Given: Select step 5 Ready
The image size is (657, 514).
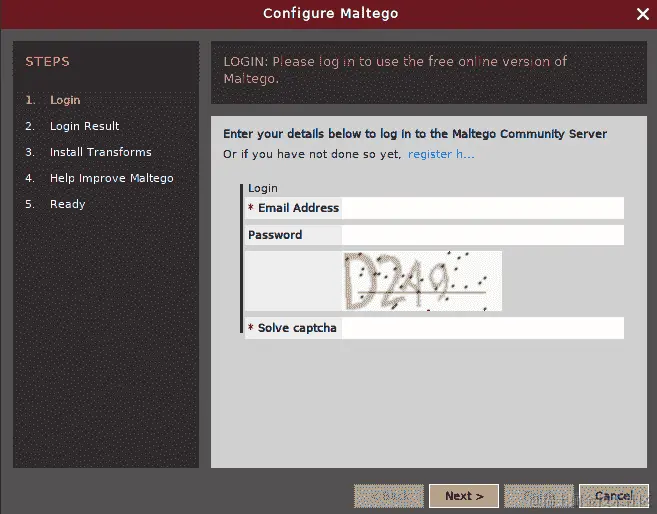Looking at the screenshot, I should pos(55,204).
